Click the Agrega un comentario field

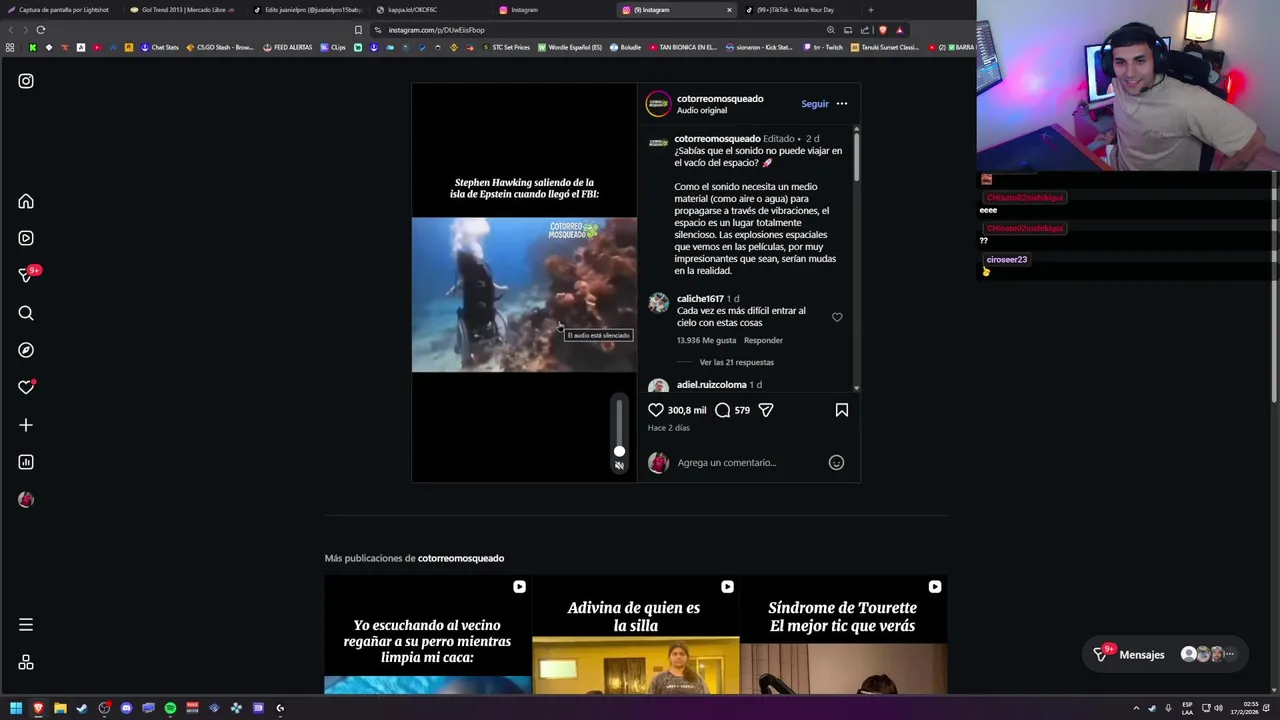(x=748, y=462)
